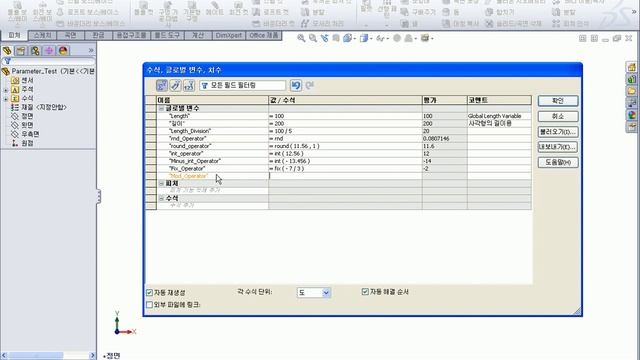Select the "Length_Division" variable name
The width and height of the screenshot is (640, 360).
click(190, 131)
